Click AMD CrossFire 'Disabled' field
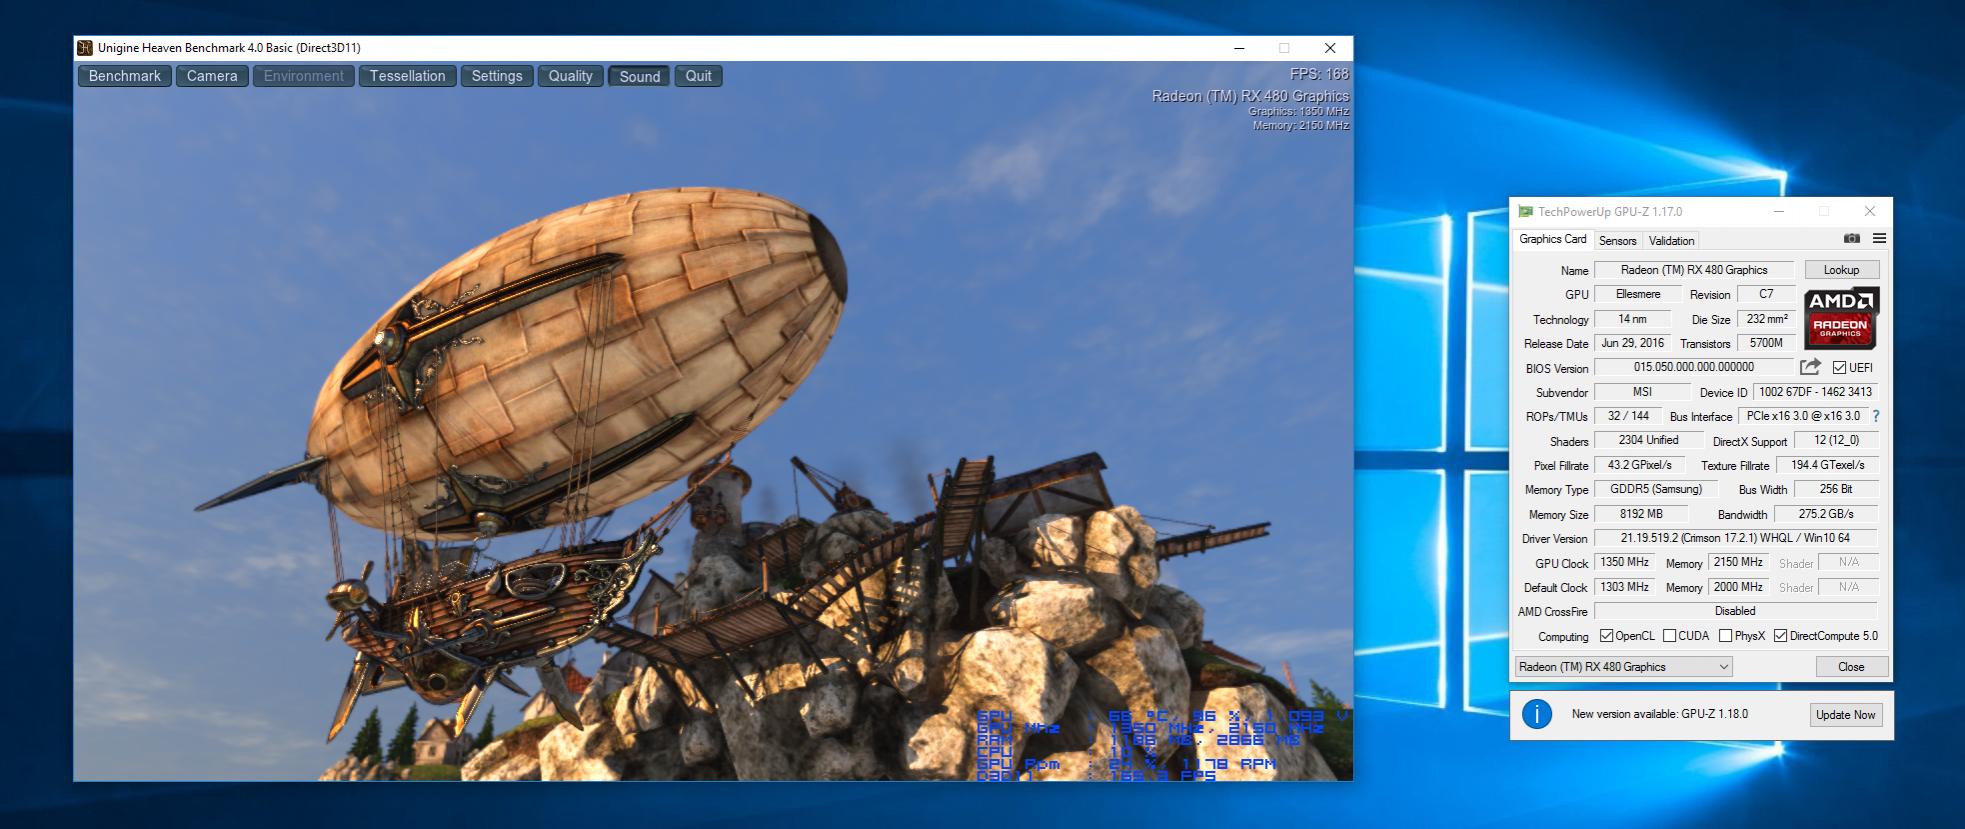 pyautogui.click(x=1735, y=611)
